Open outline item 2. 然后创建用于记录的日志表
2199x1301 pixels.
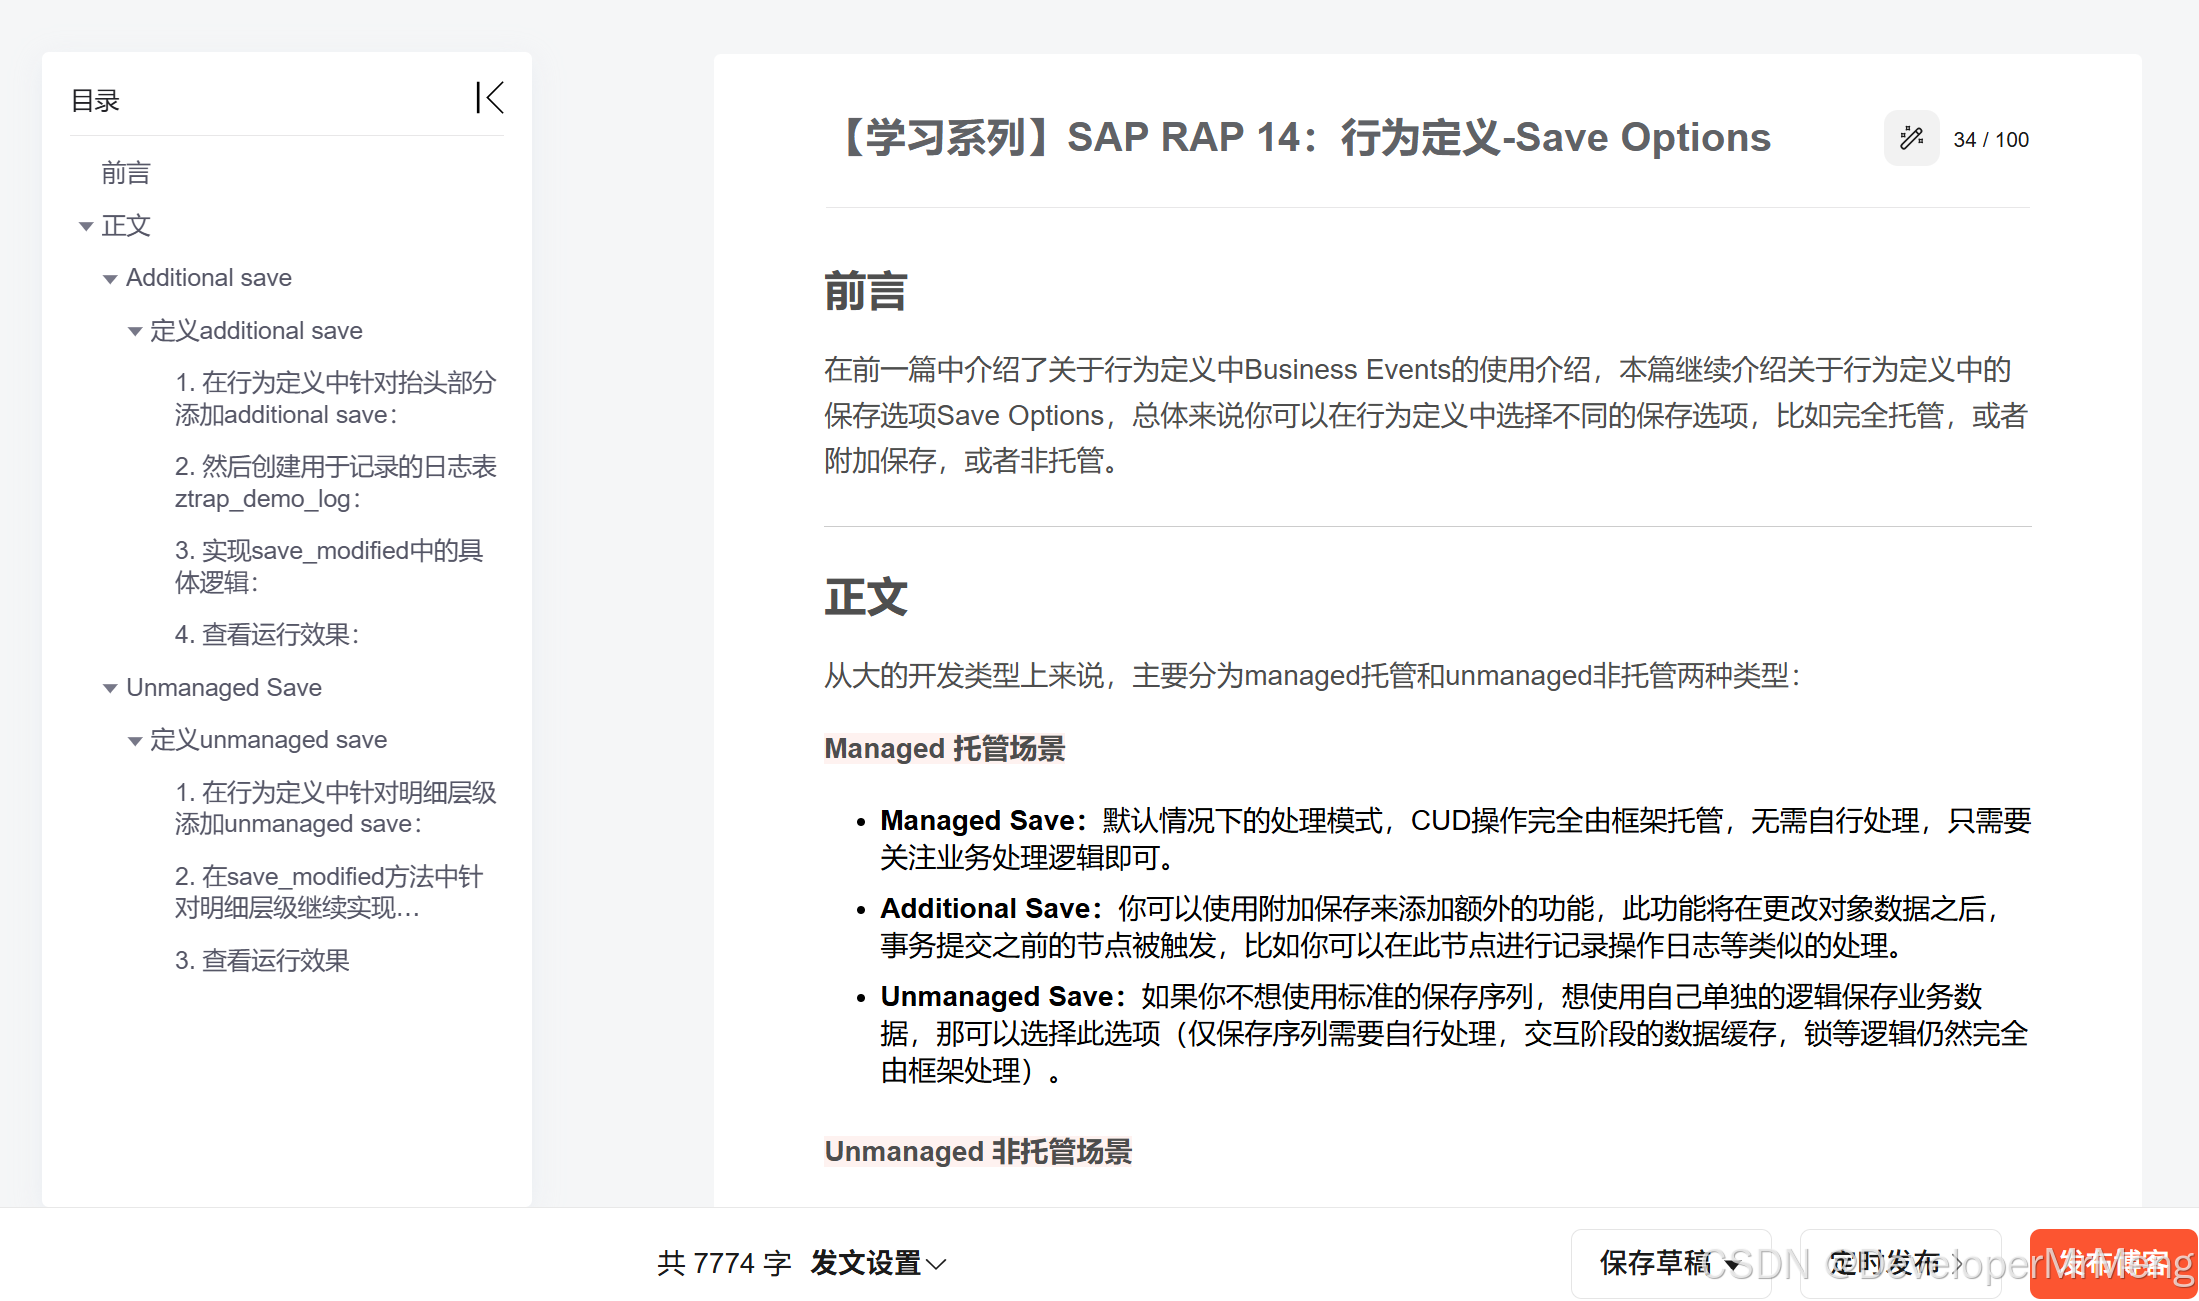(x=335, y=482)
